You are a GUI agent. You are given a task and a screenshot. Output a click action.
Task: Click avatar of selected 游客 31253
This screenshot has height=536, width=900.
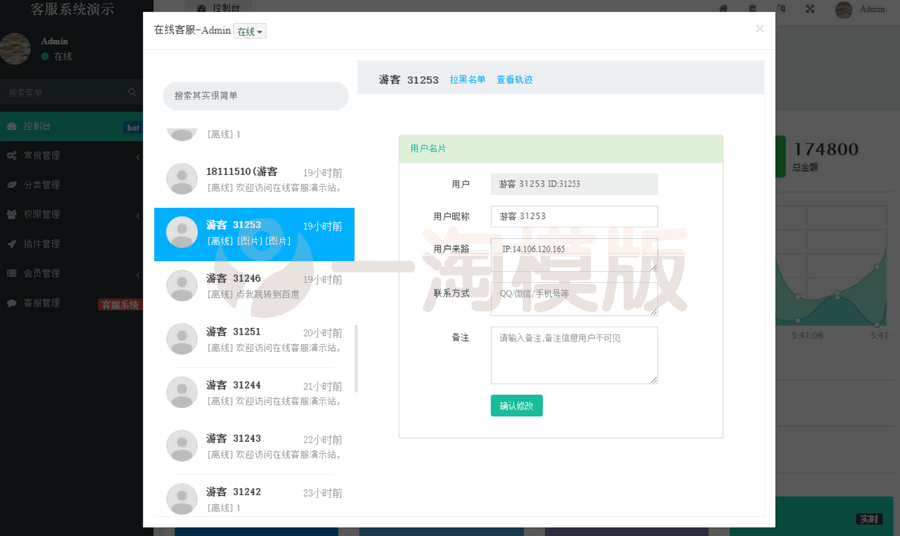(x=182, y=232)
